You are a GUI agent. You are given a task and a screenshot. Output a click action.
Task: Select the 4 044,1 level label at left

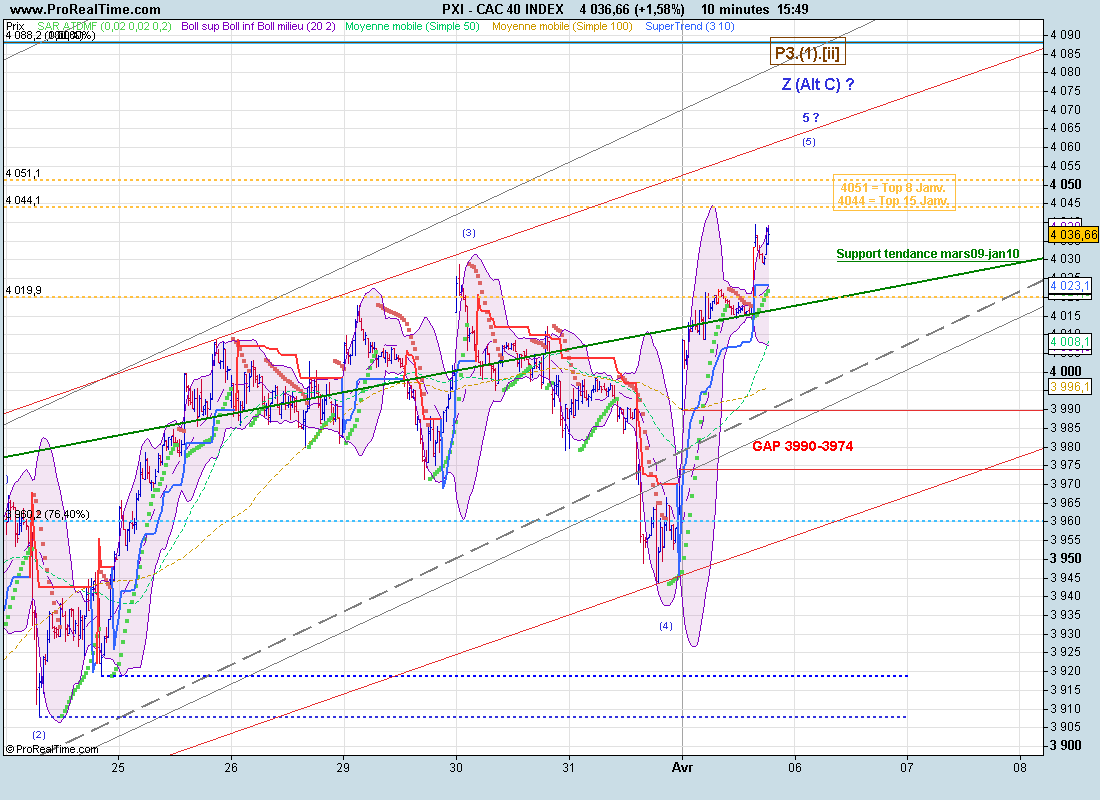click(x=23, y=200)
